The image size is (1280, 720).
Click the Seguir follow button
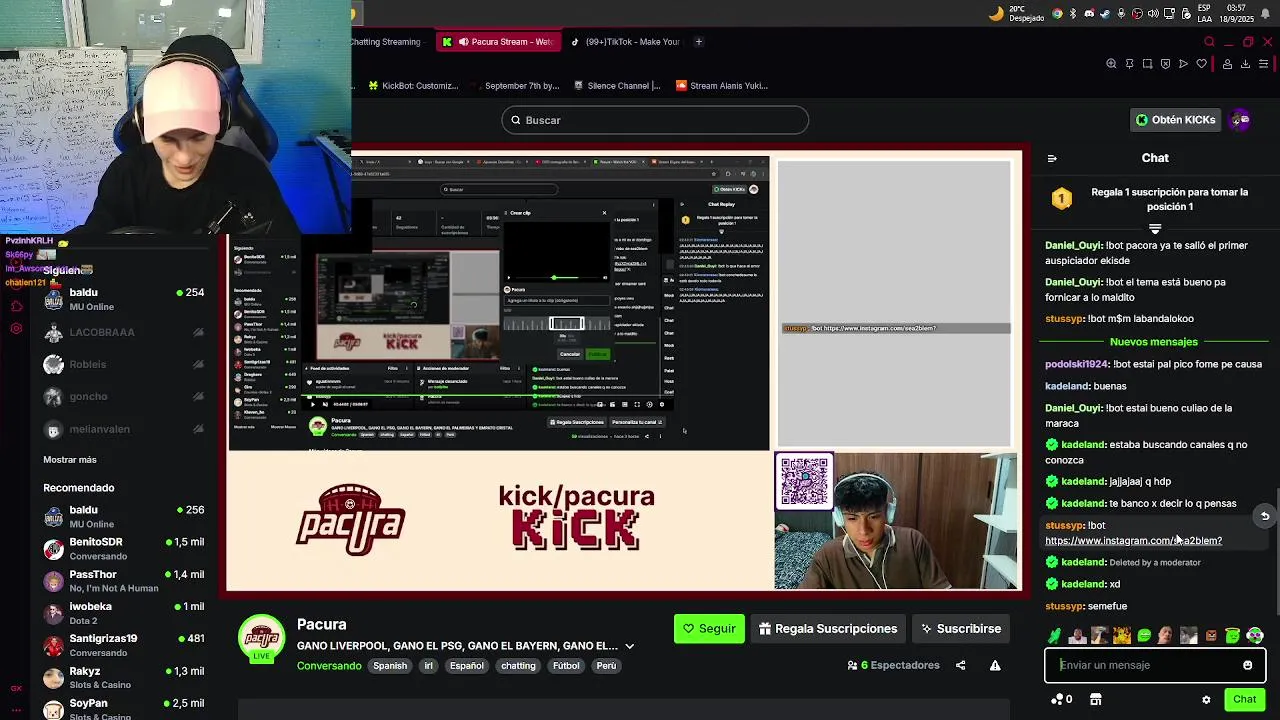coord(709,629)
